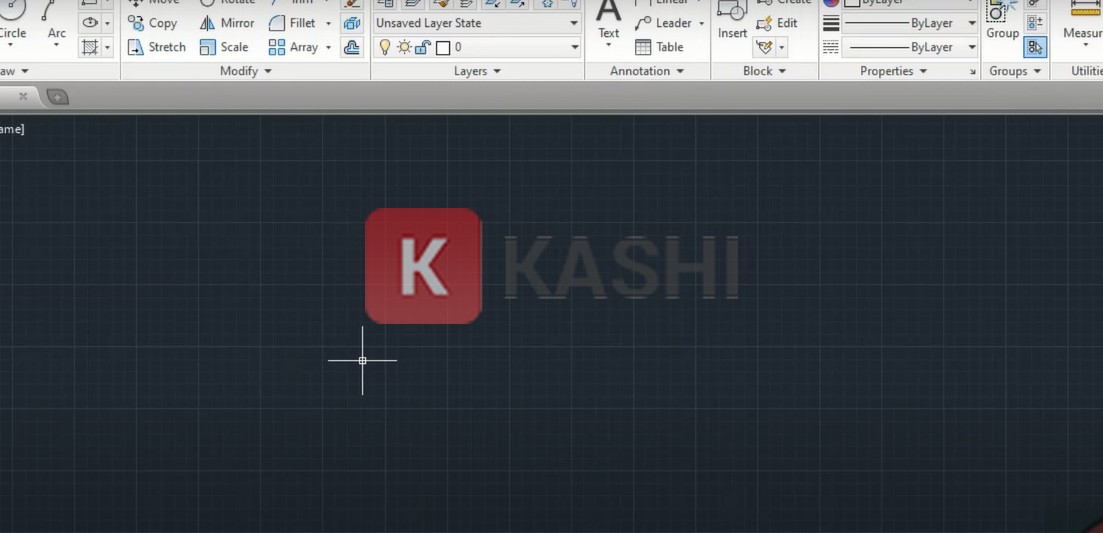The image size is (1103, 533).
Task: Close the current drawing file tab
Action: 23,96
